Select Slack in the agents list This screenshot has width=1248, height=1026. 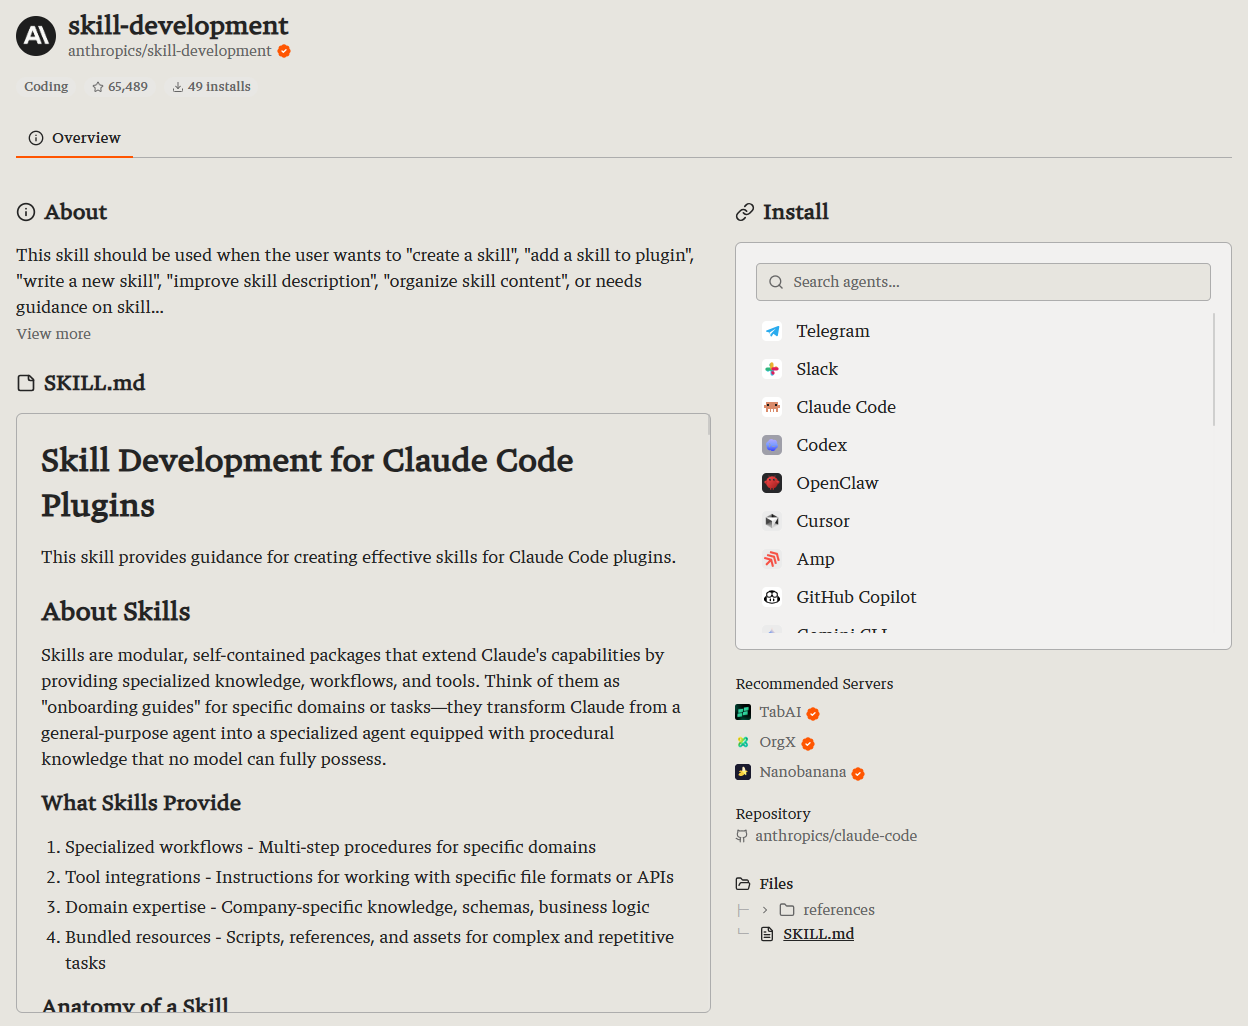pyautogui.click(x=984, y=369)
